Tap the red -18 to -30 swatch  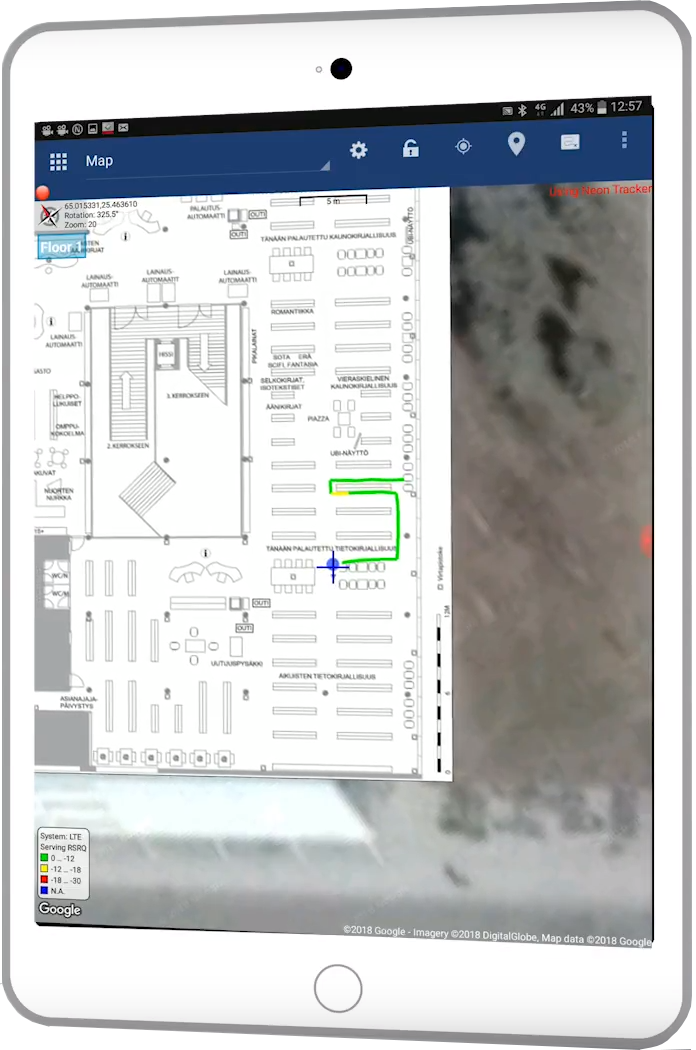(x=44, y=879)
